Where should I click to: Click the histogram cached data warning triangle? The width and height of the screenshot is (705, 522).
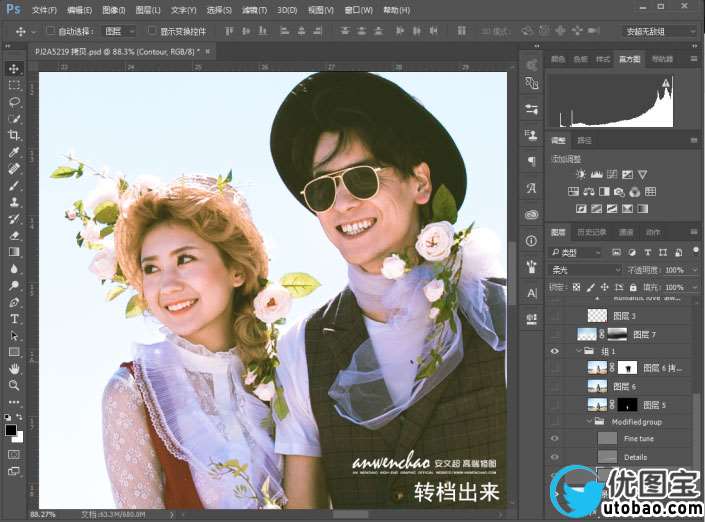[665, 83]
